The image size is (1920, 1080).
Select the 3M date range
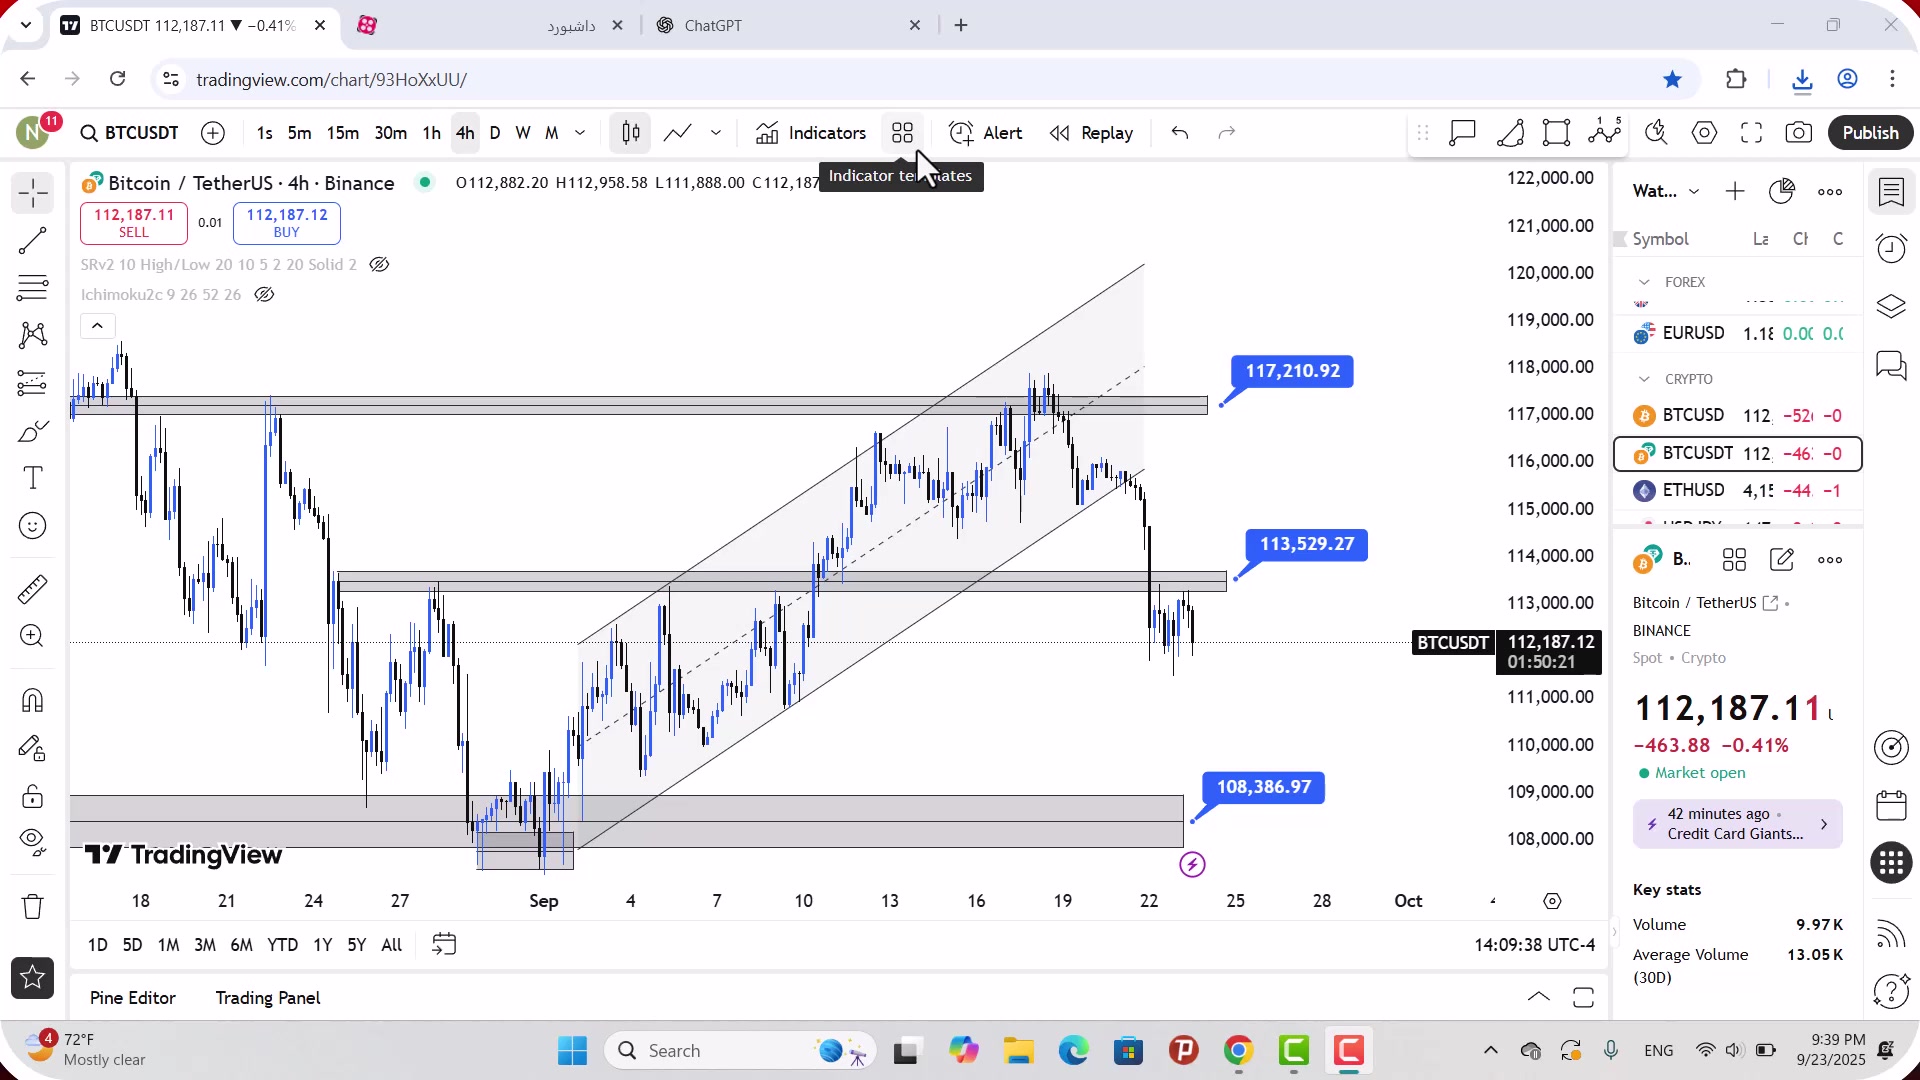point(205,945)
